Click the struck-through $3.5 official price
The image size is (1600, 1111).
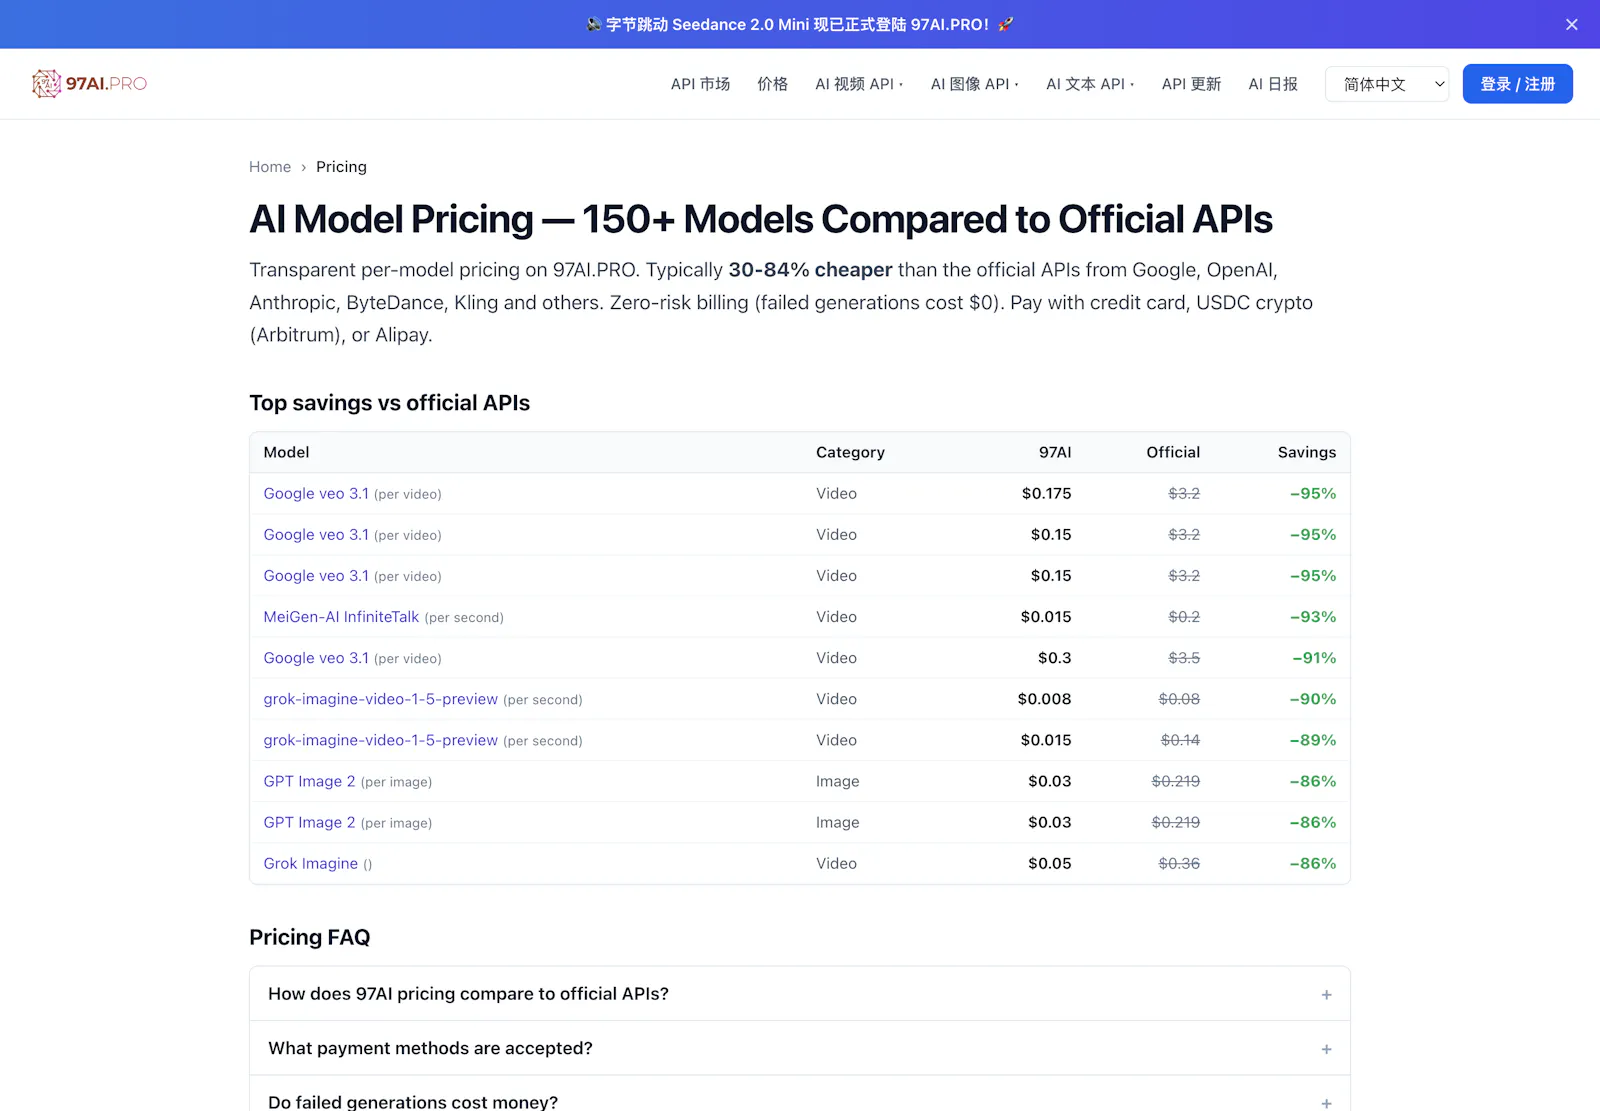click(x=1184, y=658)
